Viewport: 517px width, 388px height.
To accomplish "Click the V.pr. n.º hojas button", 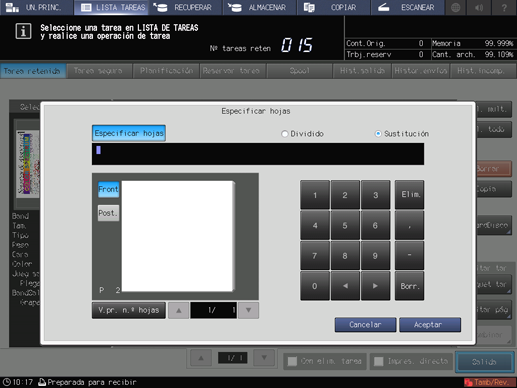I will (x=129, y=310).
